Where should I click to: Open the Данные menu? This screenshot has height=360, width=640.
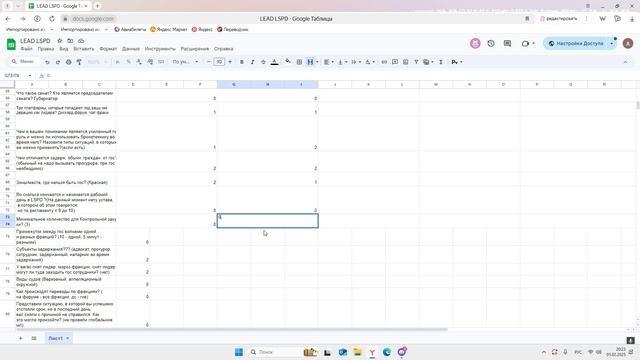pyautogui.click(x=131, y=49)
